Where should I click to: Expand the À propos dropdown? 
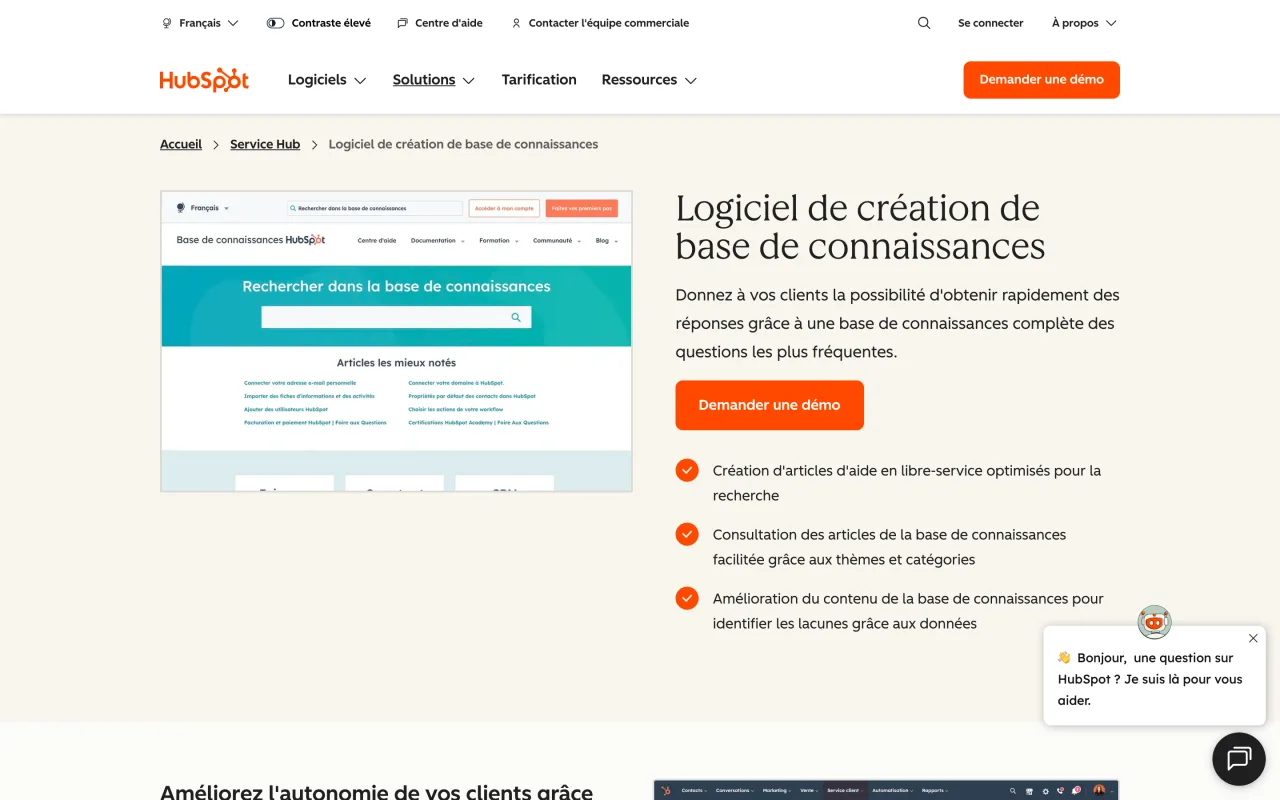(1084, 23)
